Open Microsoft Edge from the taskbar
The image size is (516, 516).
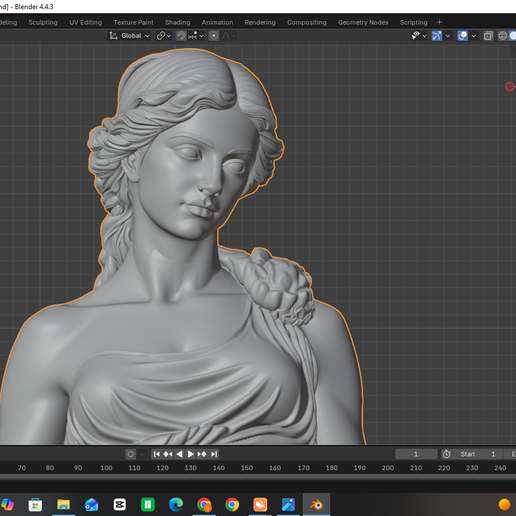click(176, 505)
